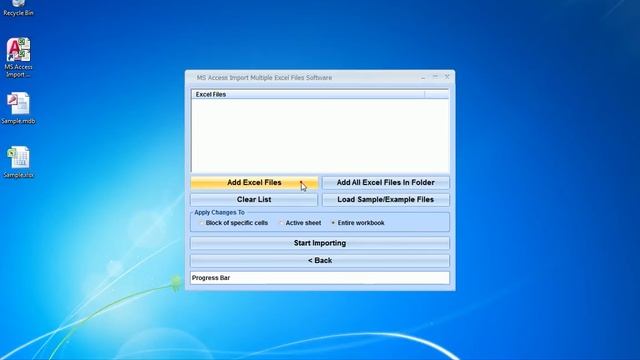Click the Add Excel Files button
Screen dimensions: 640x360
coord(254,183)
